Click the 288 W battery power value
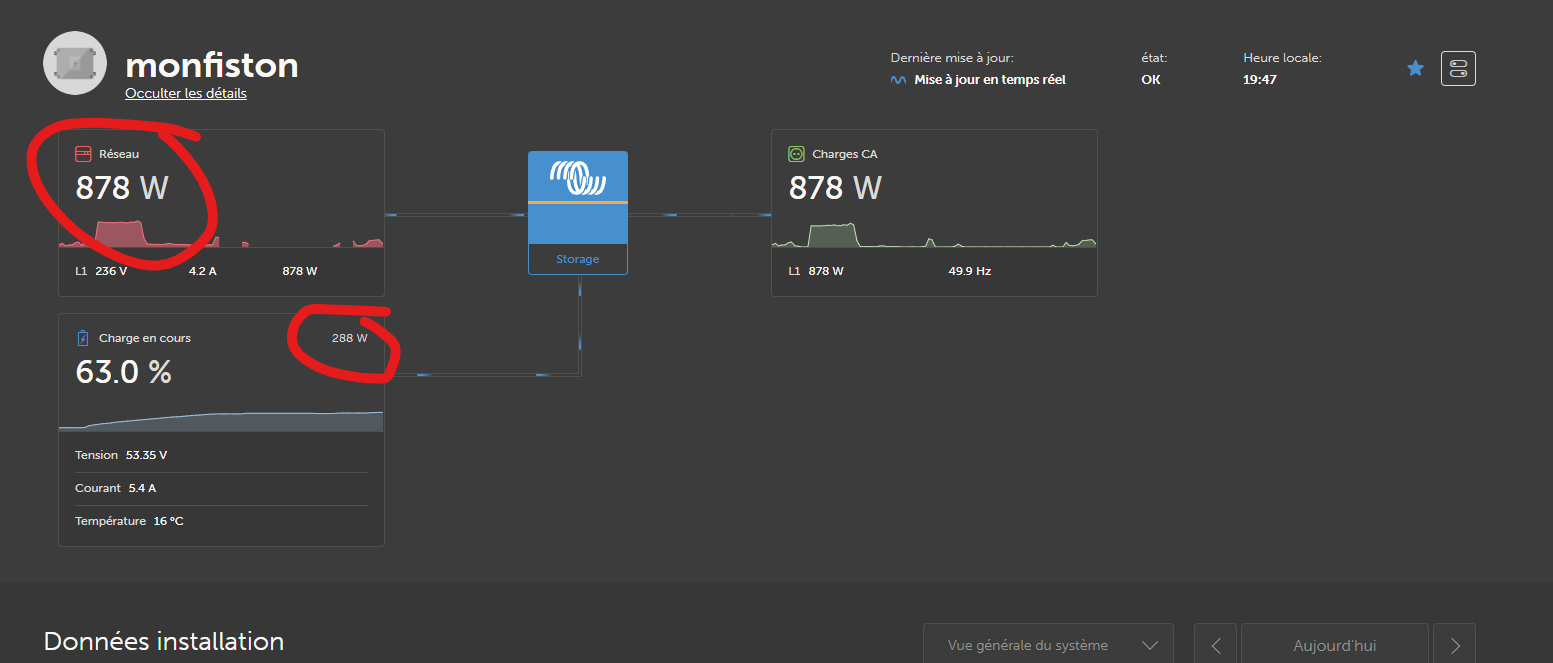The width and height of the screenshot is (1553, 663). [349, 338]
